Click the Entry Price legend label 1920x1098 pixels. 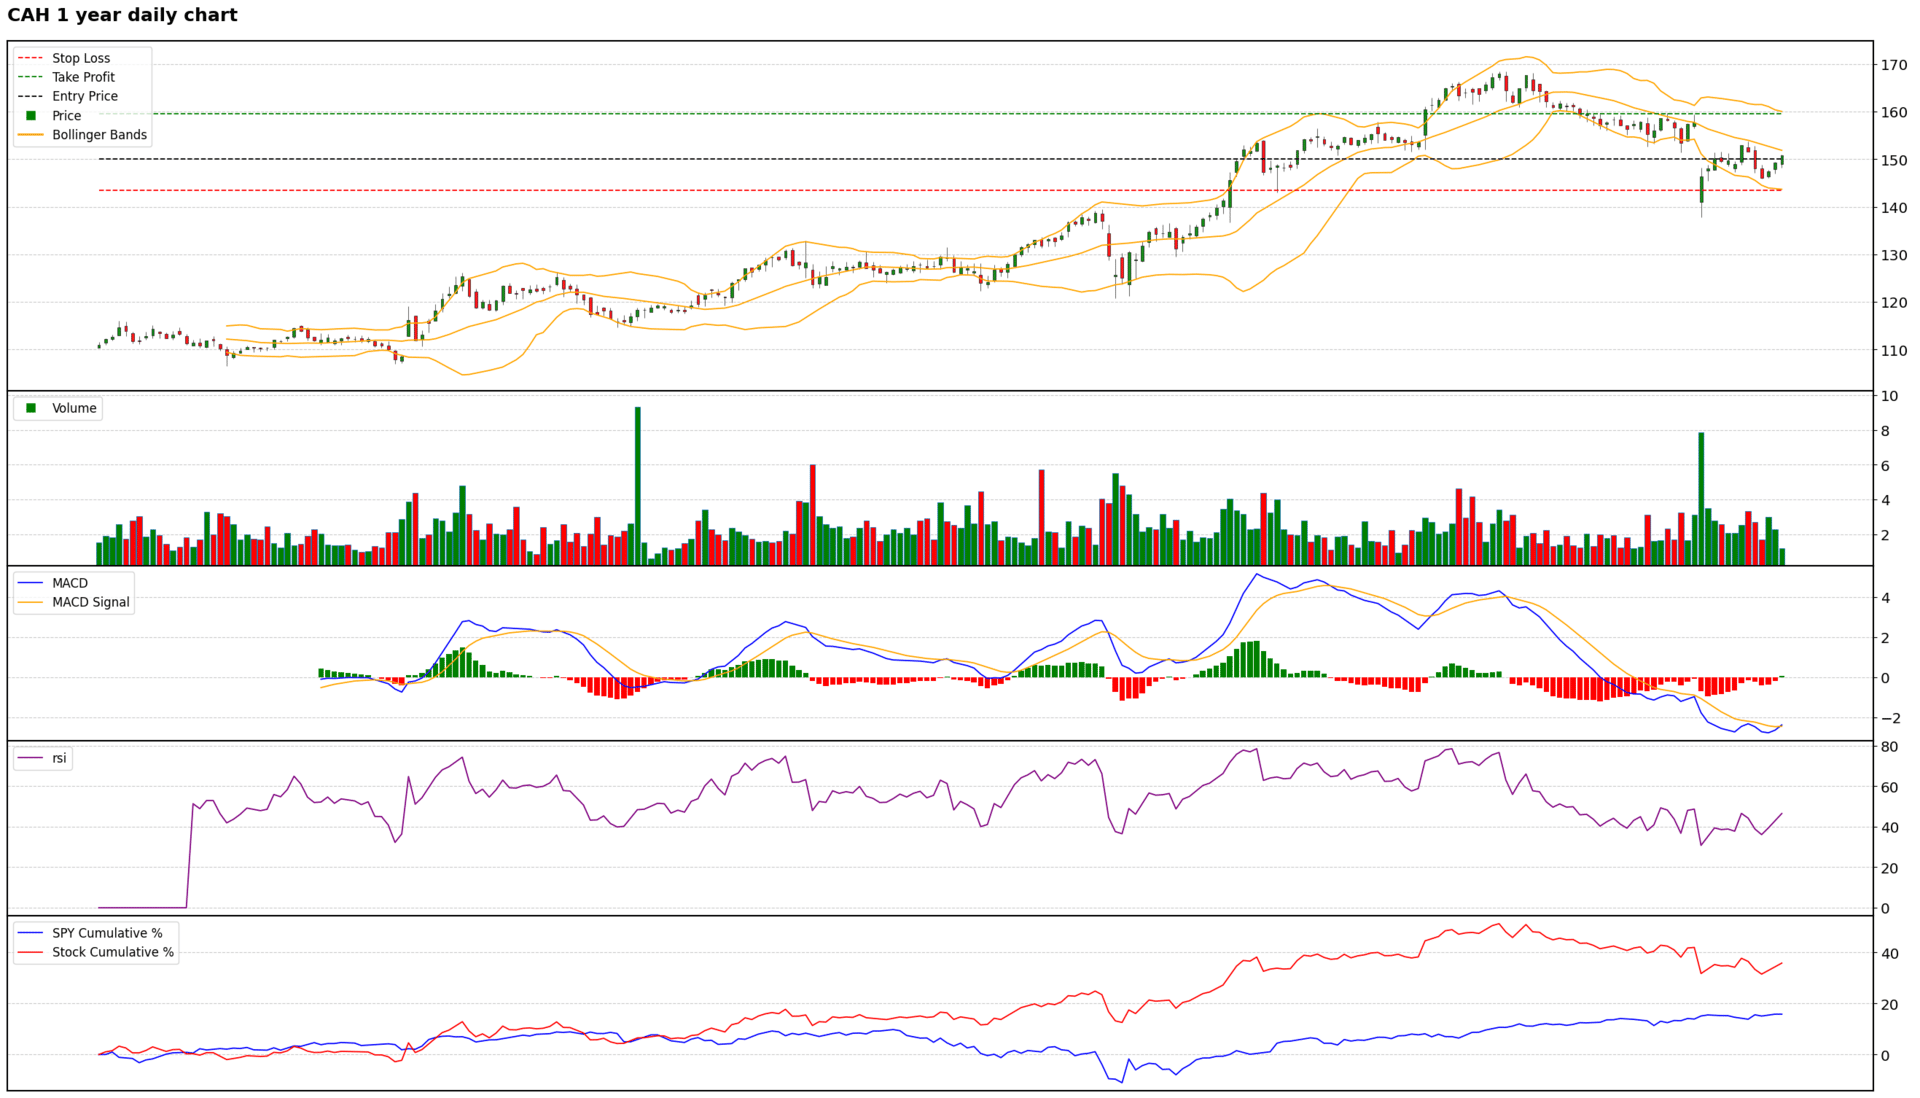85,96
